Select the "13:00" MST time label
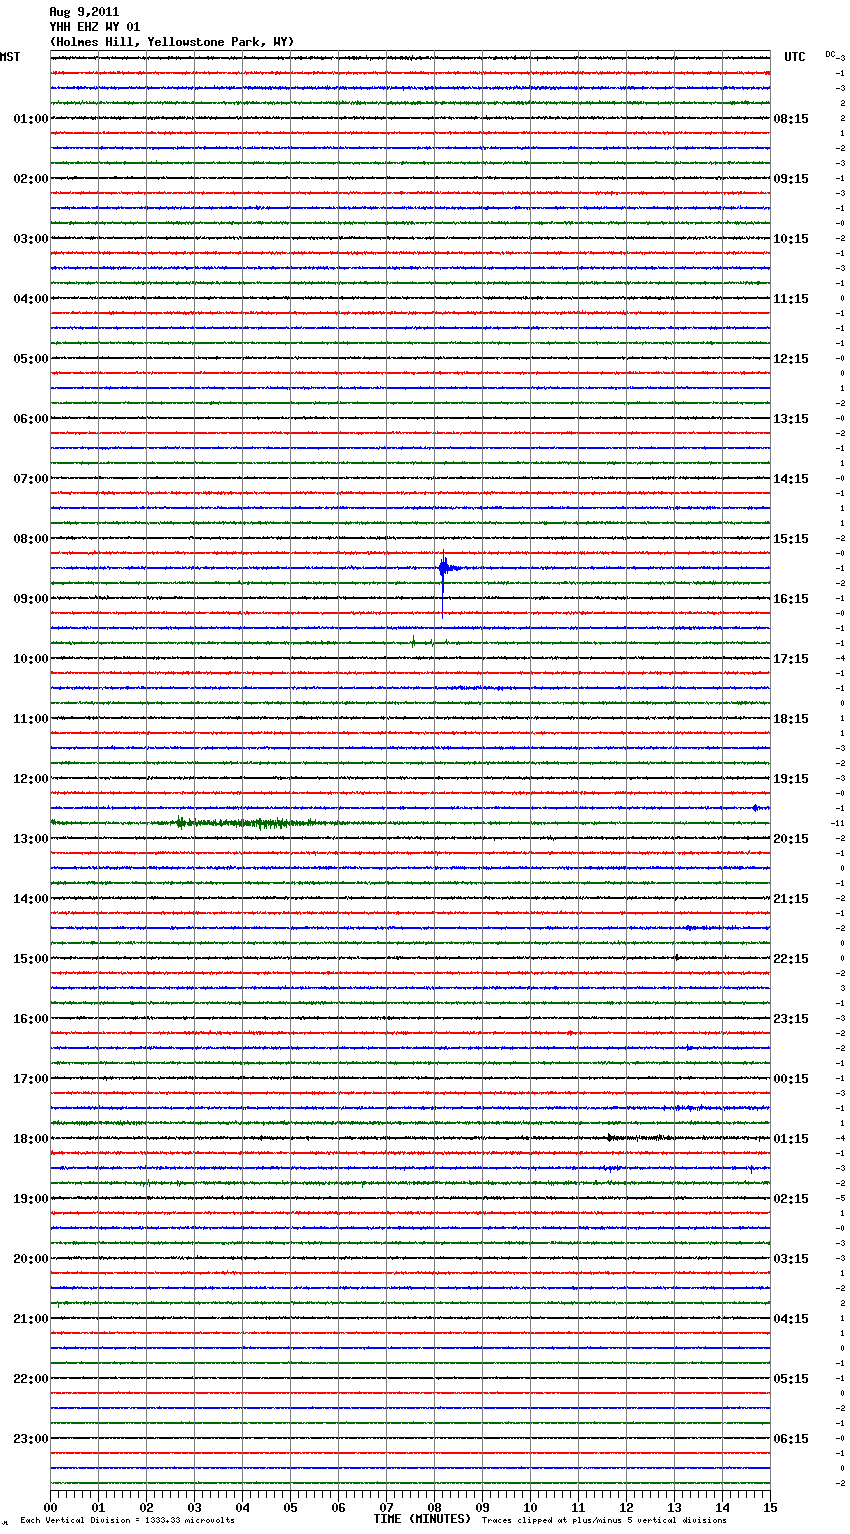The image size is (850, 1534). [x=31, y=839]
